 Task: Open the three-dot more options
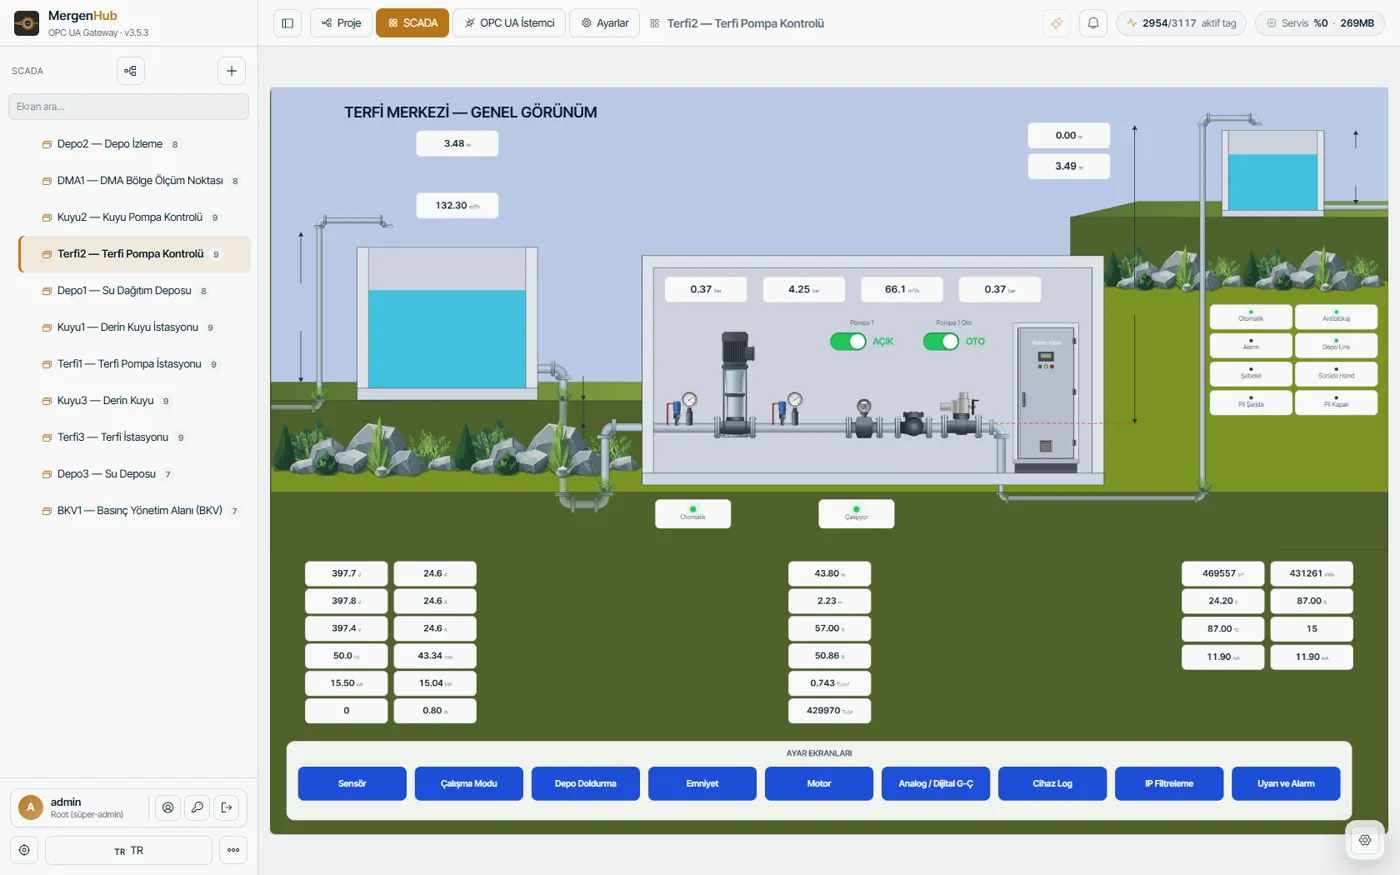click(x=233, y=850)
